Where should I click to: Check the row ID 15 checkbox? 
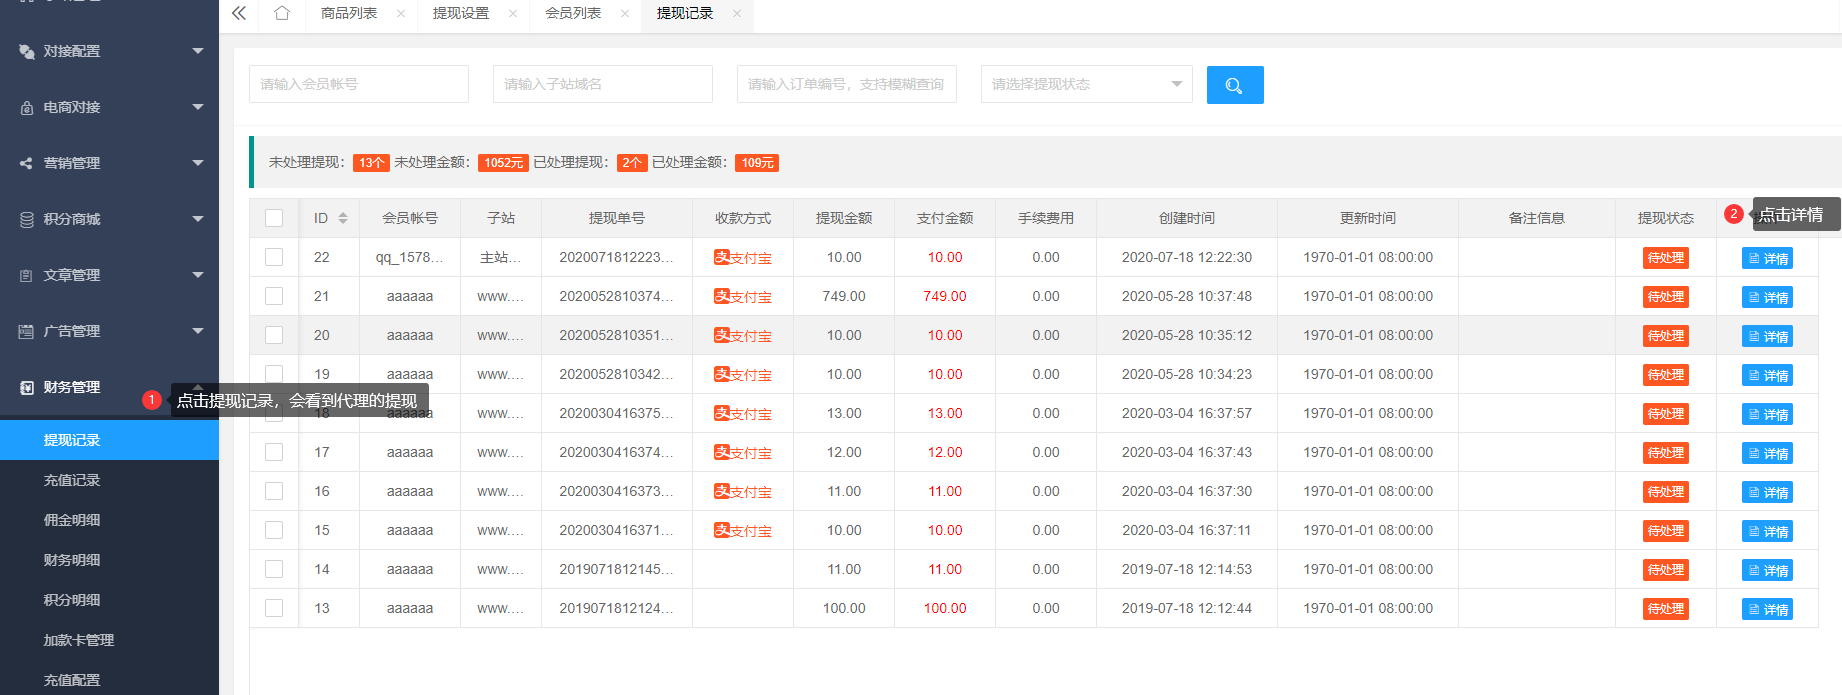point(274,530)
